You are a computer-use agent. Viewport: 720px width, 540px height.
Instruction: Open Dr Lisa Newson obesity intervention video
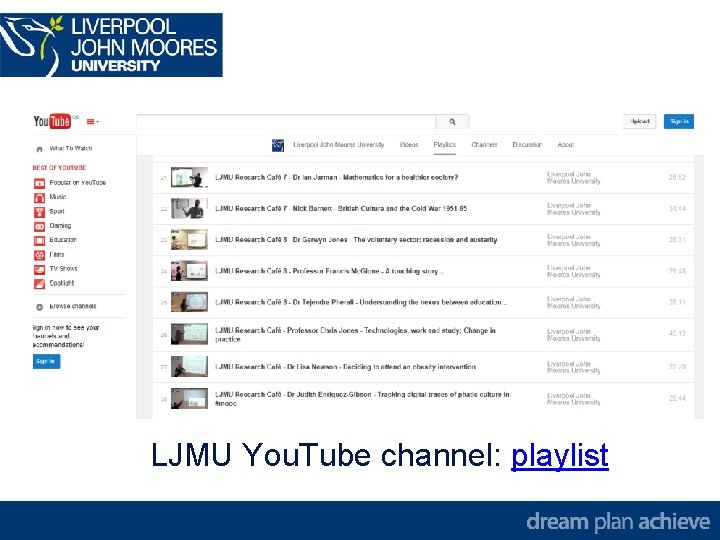[345, 366]
